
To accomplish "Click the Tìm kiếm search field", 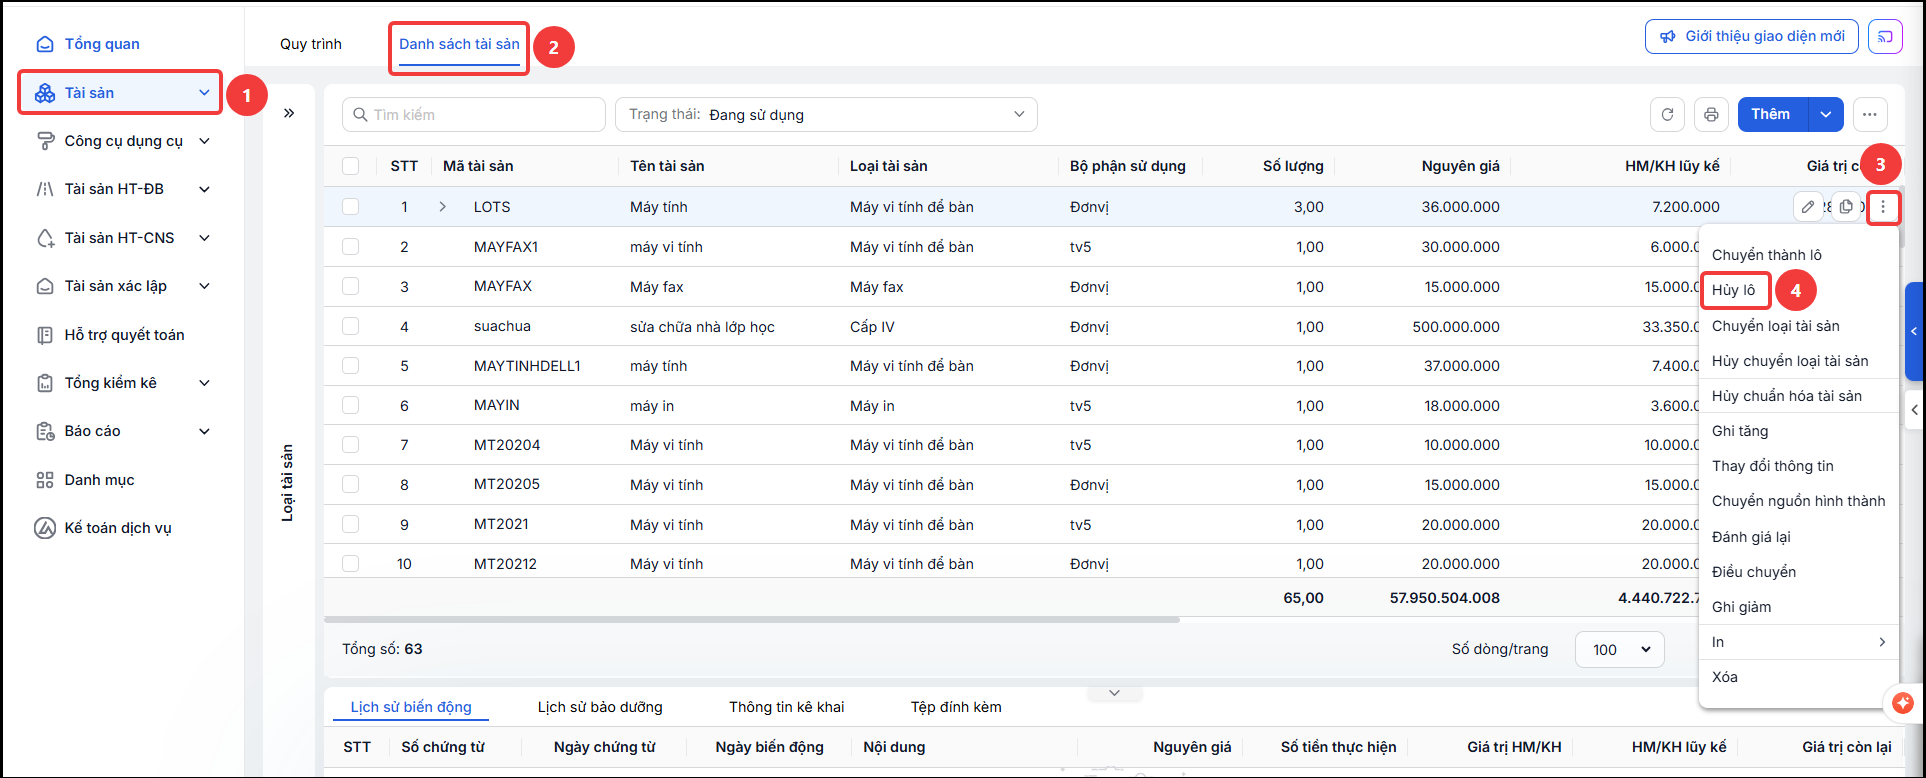I will pos(474,114).
